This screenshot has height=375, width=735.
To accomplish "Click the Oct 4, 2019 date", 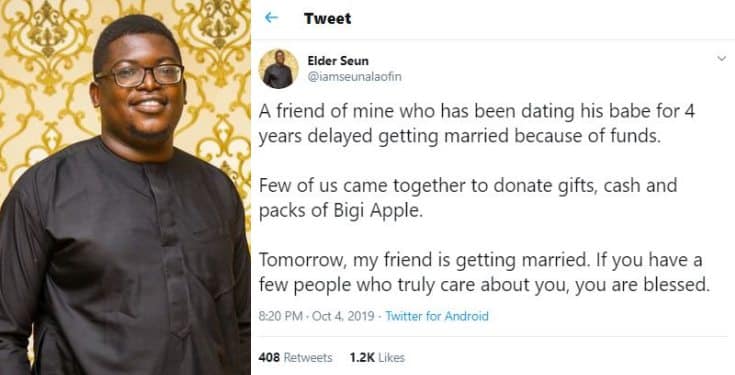I will tap(343, 316).
